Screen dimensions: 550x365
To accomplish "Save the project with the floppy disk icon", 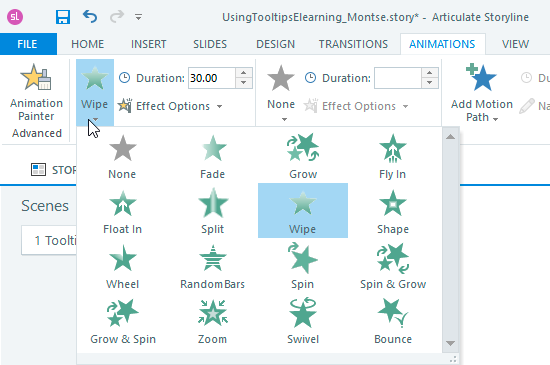I will (63, 17).
